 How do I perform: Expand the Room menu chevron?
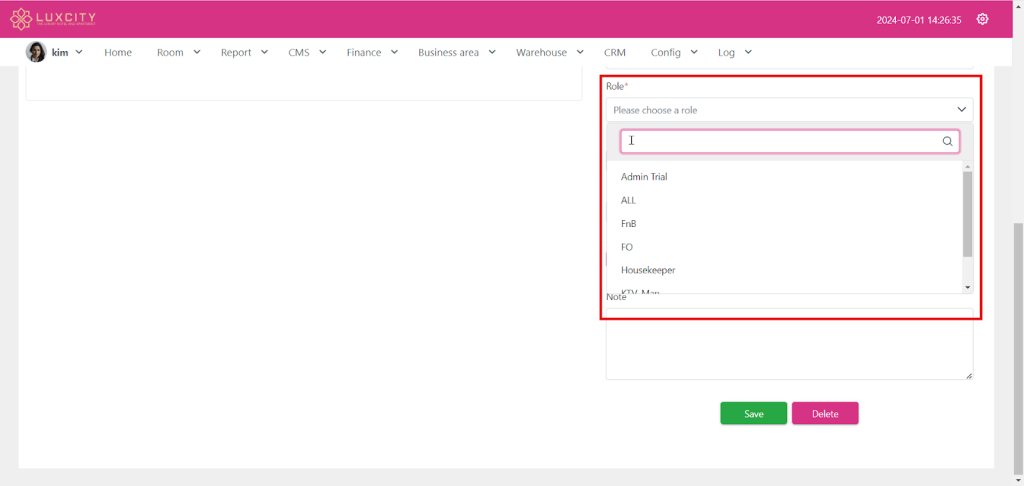(197, 52)
